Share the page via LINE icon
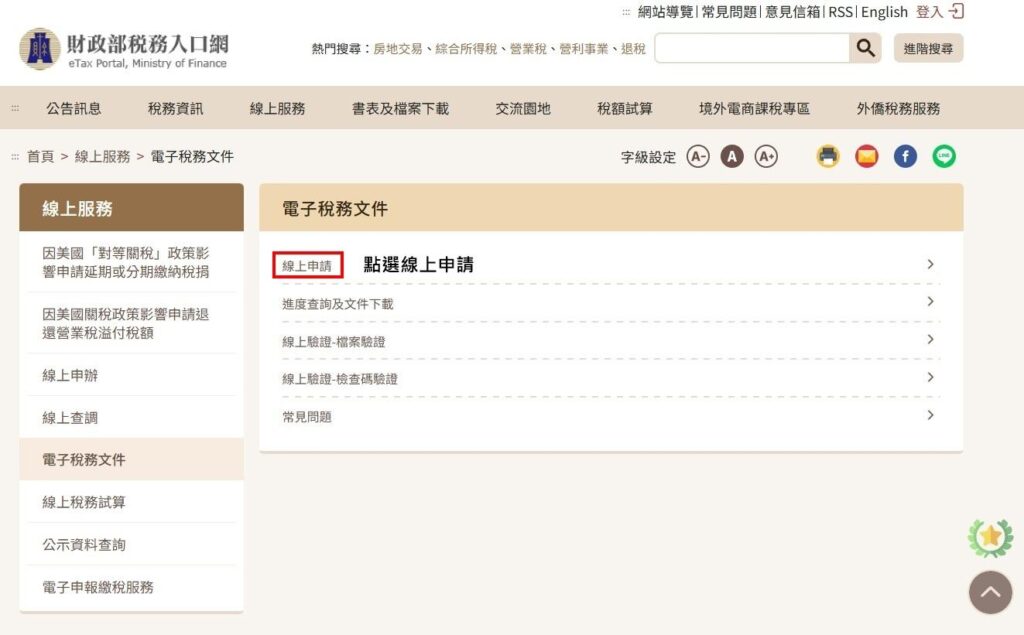 (944, 157)
